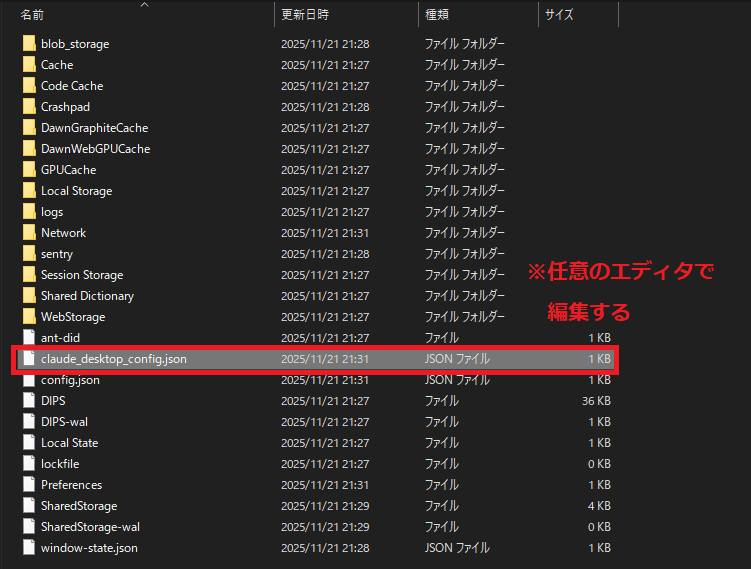Click the Cache folder icon
The image size is (751, 569).
point(29,65)
